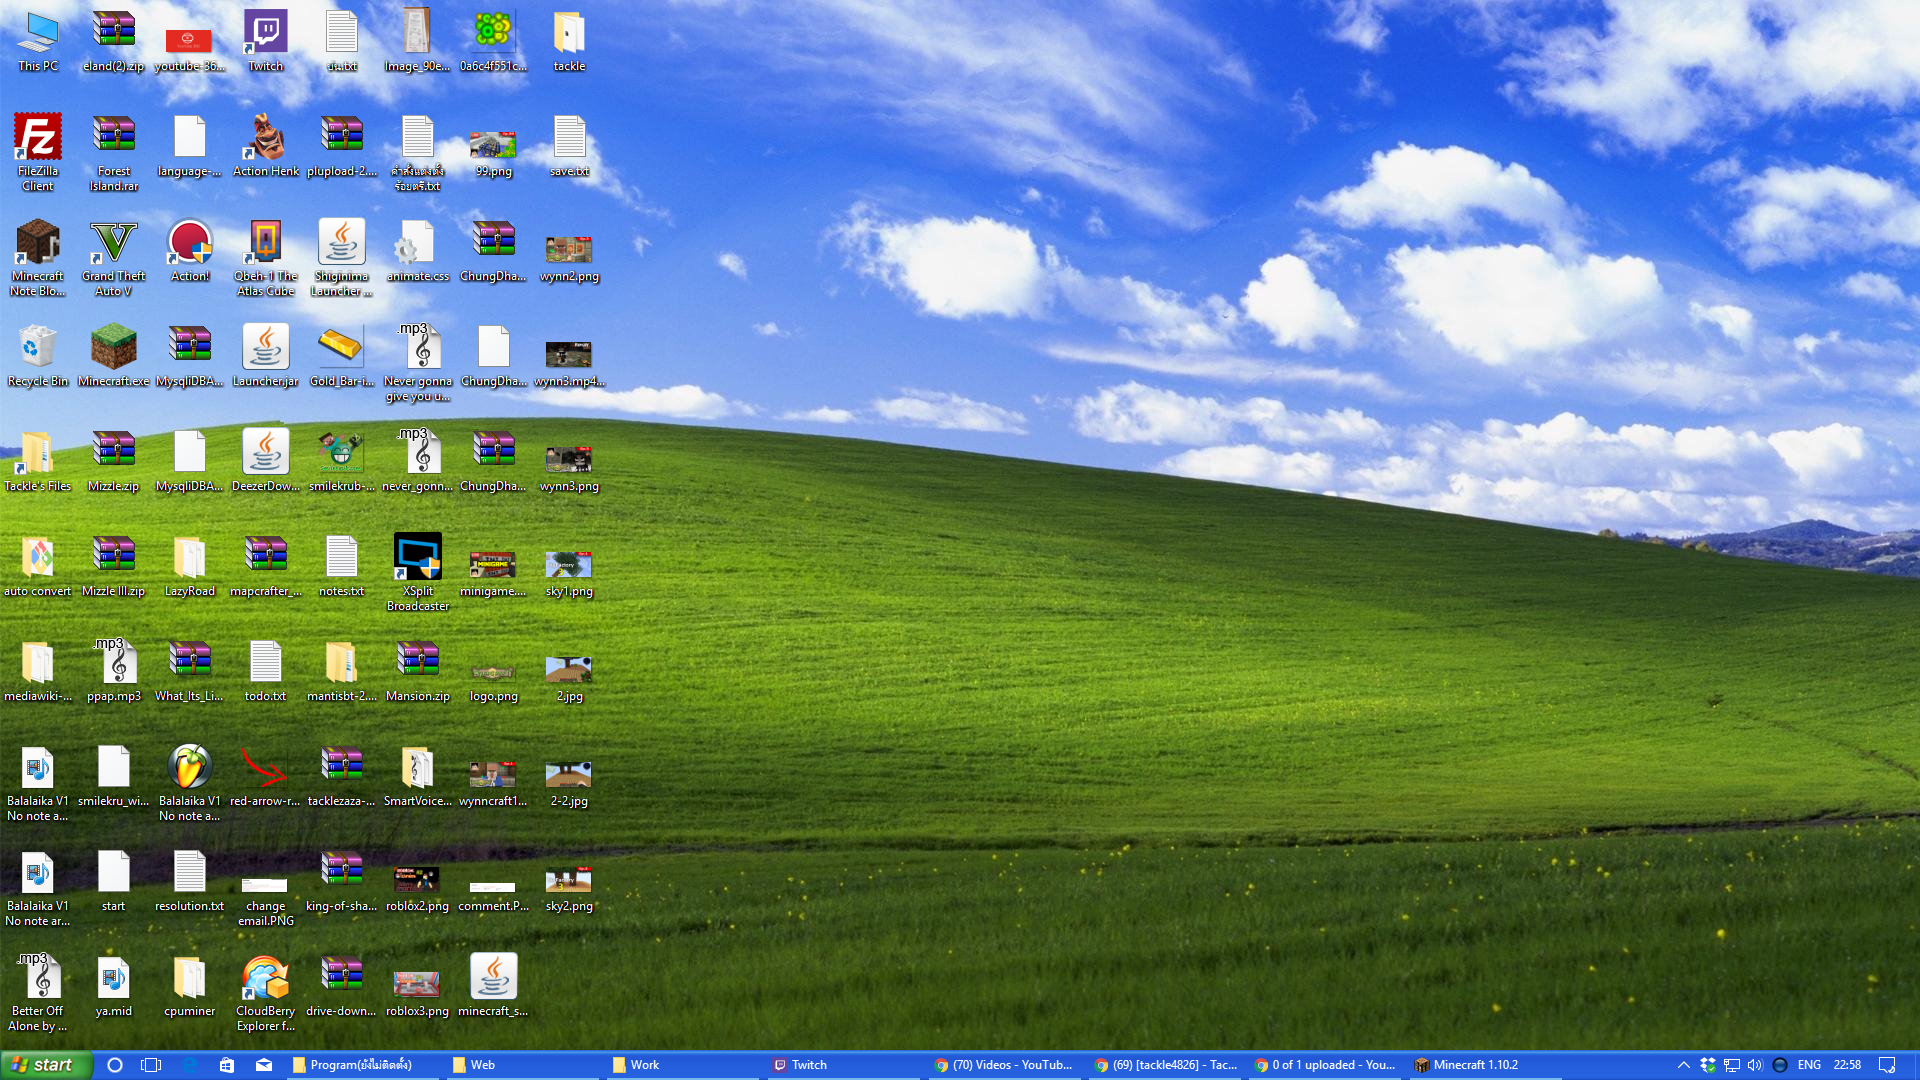Switch to (69) [tackle4826] Chrome taskbar window
This screenshot has height=1080, width=1920.
click(x=1163, y=1065)
